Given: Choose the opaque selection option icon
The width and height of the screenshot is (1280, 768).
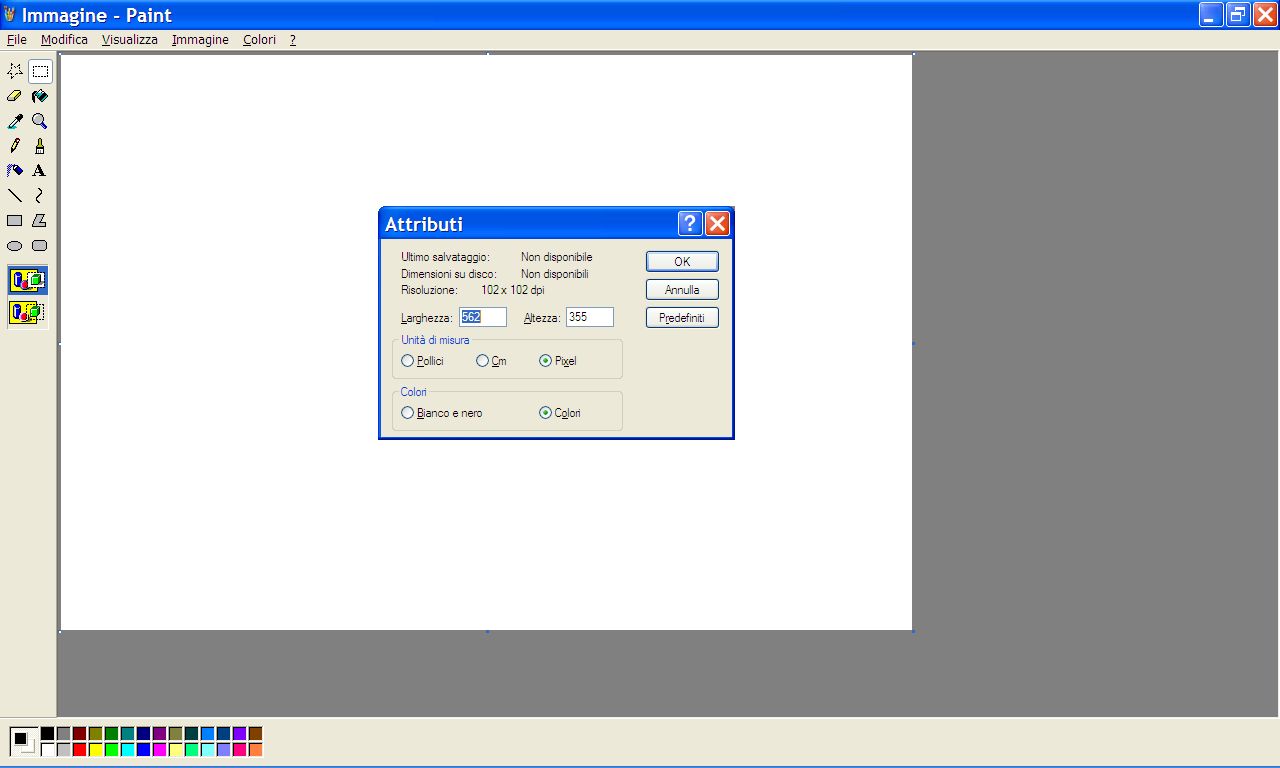Looking at the screenshot, I should tap(28, 281).
